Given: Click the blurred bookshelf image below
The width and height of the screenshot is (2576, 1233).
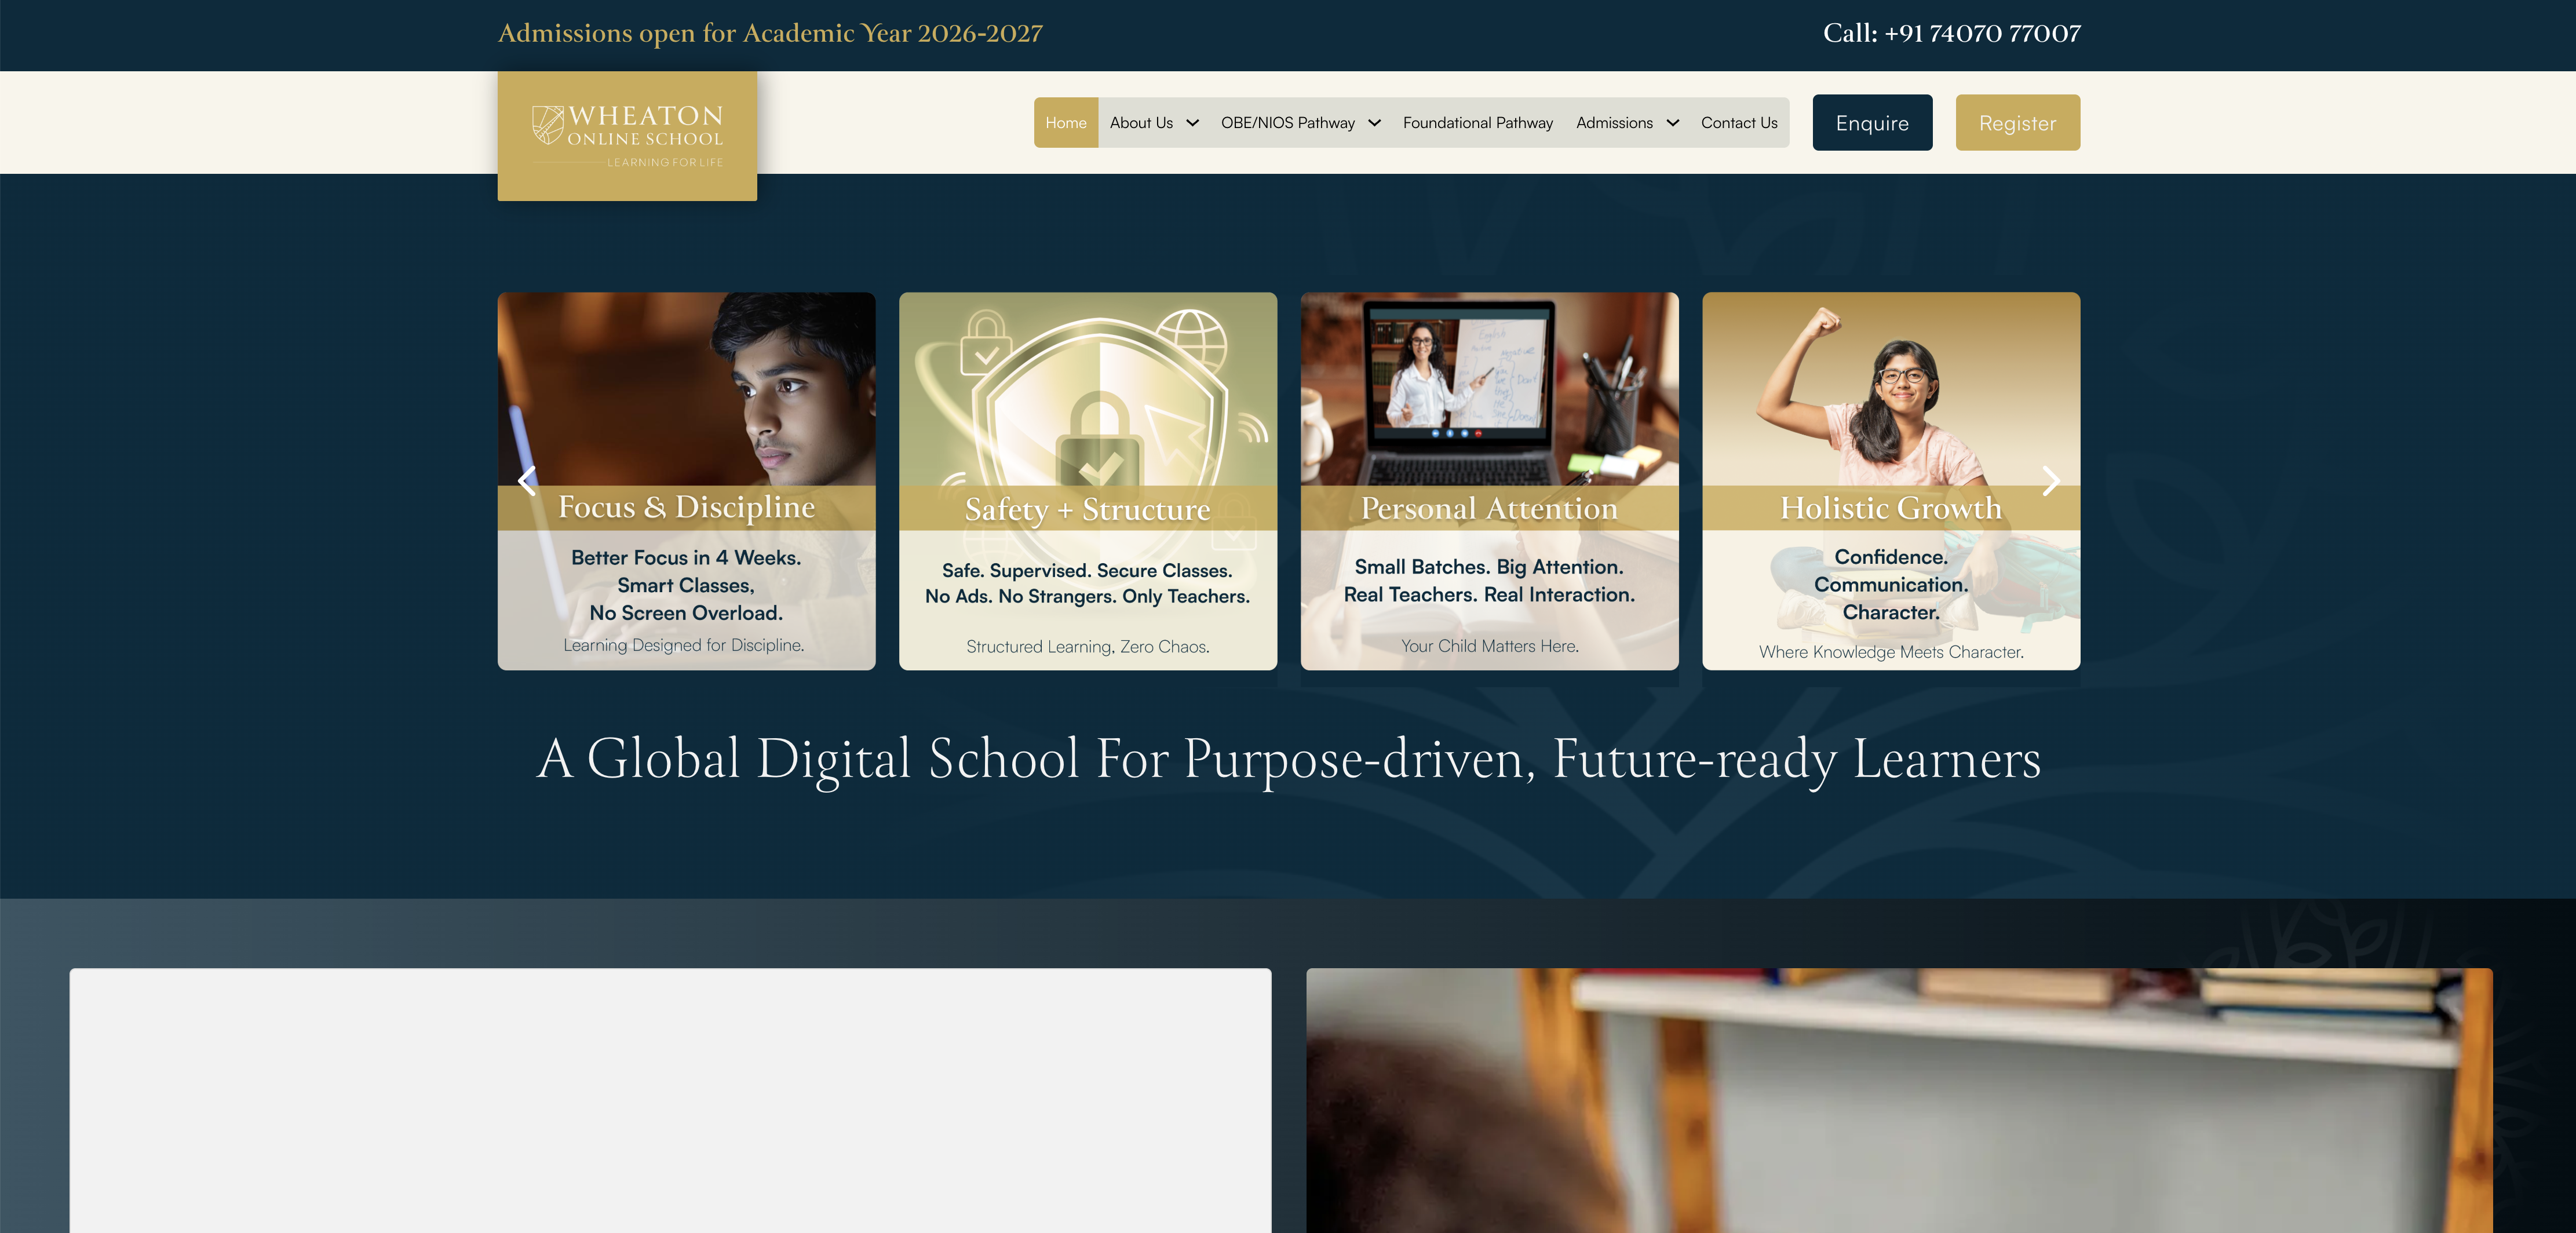Looking at the screenshot, I should [x=1899, y=1100].
